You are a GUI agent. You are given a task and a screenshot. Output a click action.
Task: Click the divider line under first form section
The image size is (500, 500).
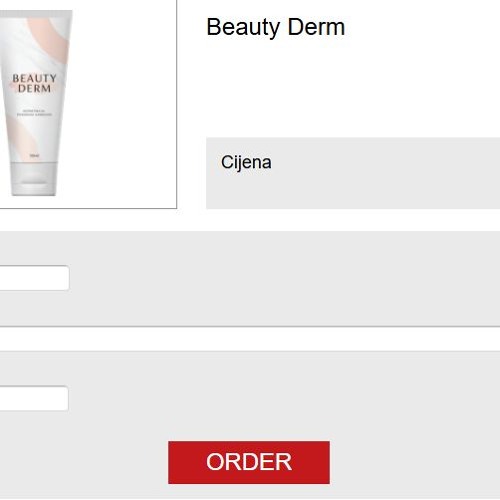click(x=250, y=327)
